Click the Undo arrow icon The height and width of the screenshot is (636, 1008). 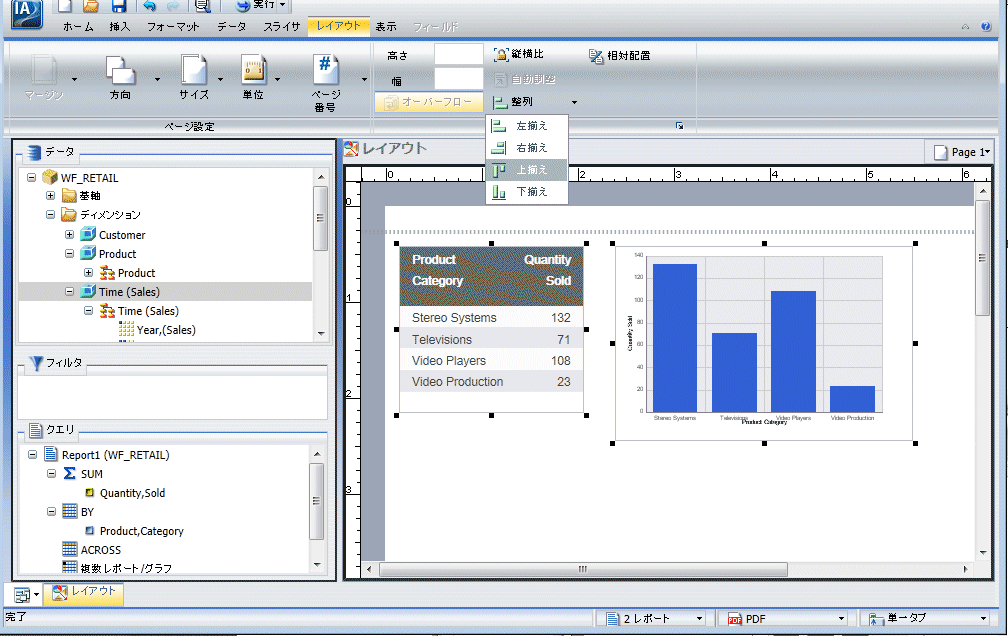(x=149, y=6)
